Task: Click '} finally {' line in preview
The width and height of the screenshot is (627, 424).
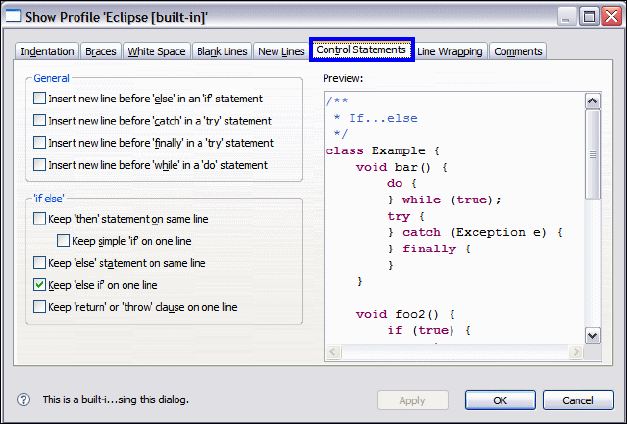Action: pos(429,249)
